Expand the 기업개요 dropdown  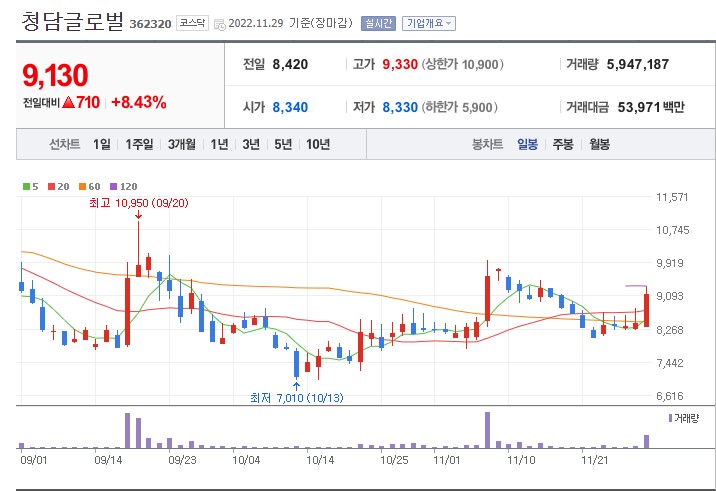coord(428,23)
